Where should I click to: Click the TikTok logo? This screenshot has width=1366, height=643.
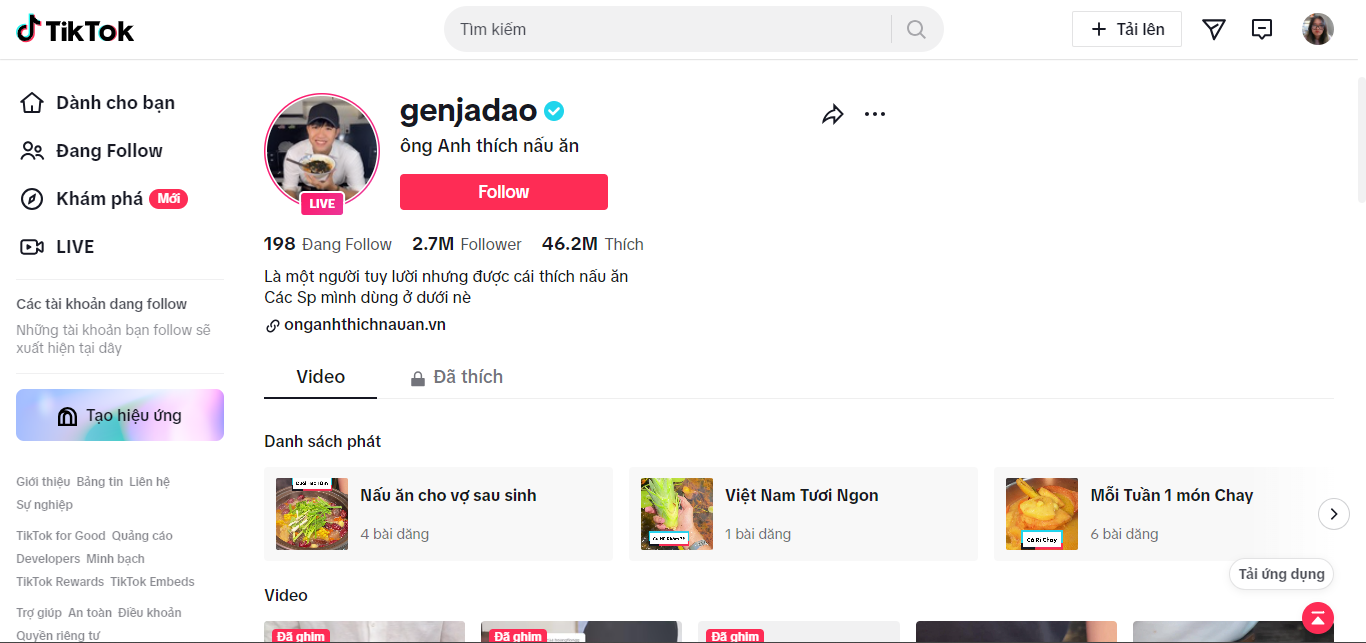click(x=75, y=30)
